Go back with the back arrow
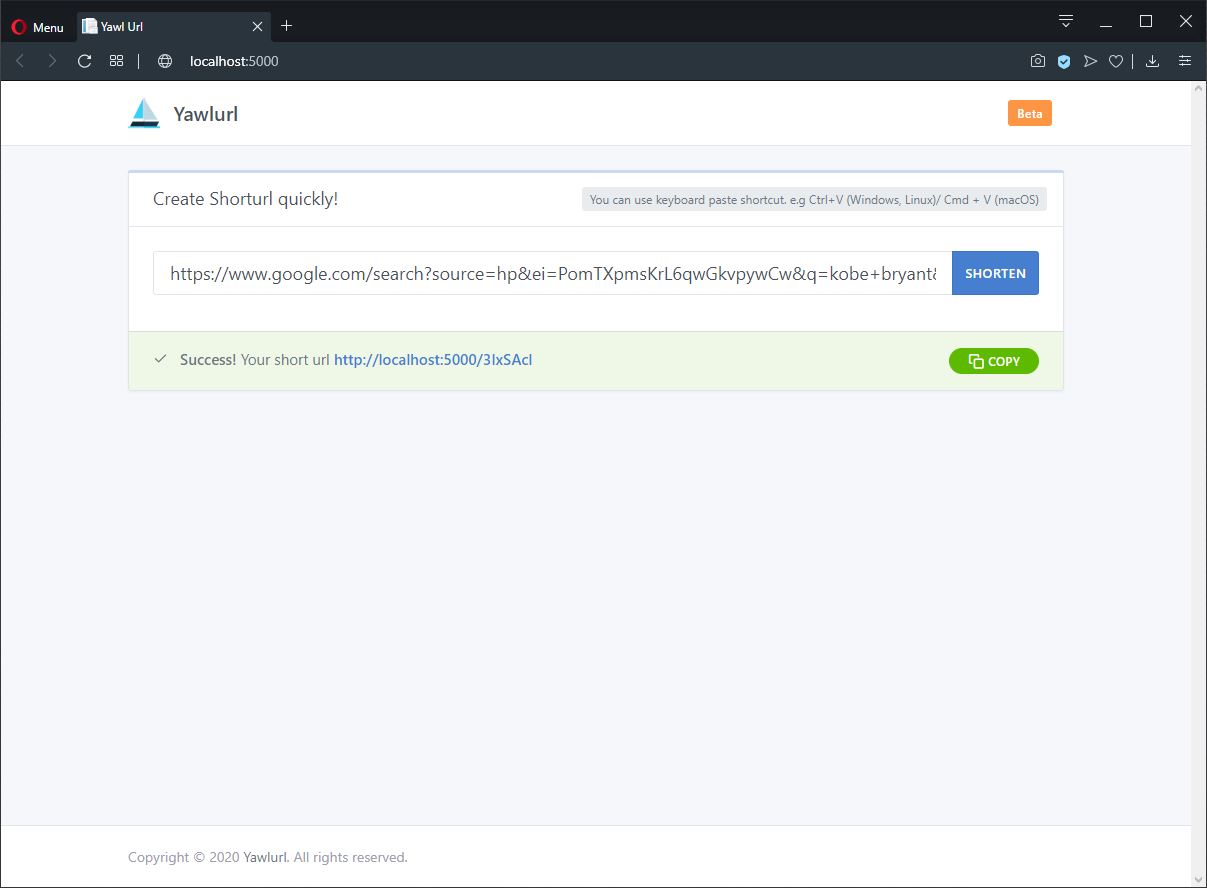Viewport: 1207px width, 888px height. tap(20, 61)
